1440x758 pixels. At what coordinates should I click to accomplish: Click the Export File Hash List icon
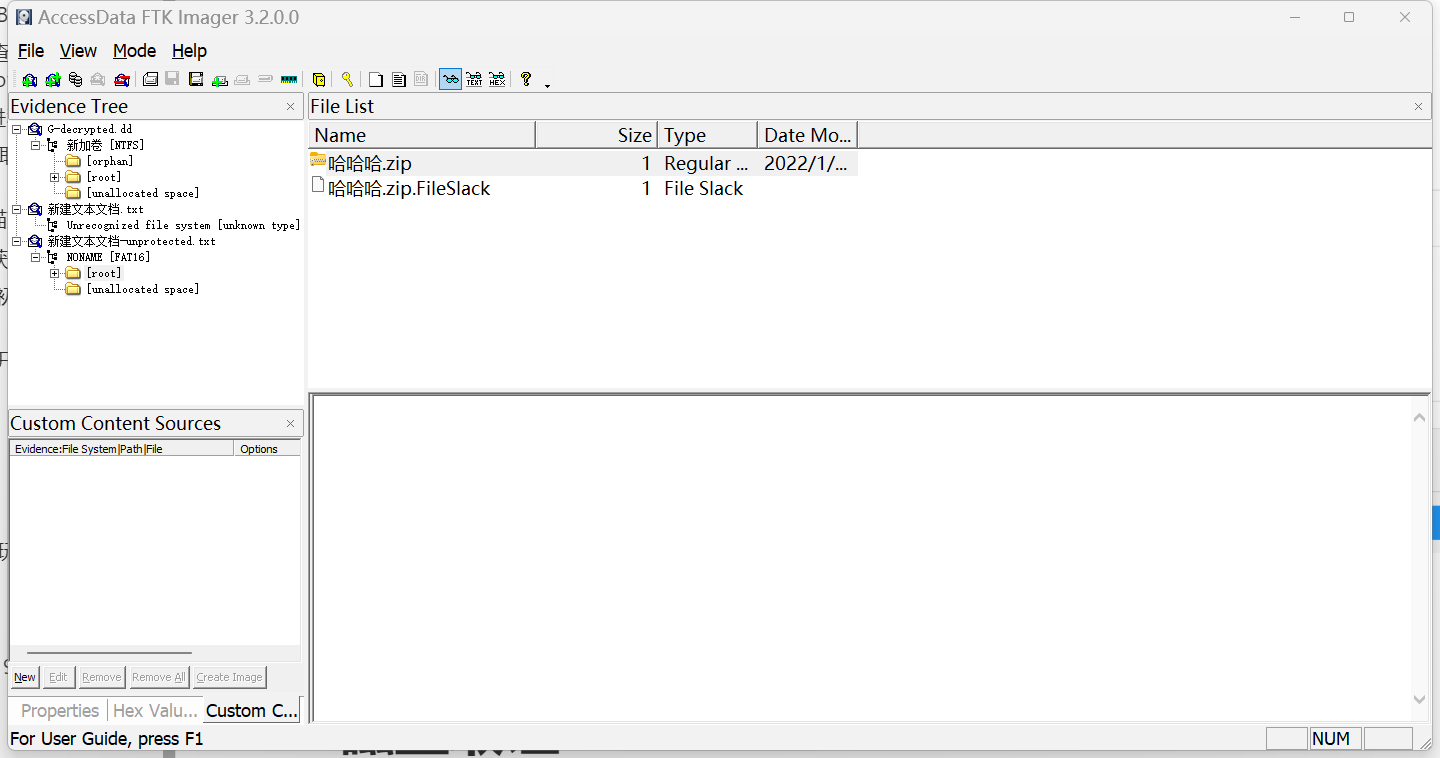click(x=398, y=80)
